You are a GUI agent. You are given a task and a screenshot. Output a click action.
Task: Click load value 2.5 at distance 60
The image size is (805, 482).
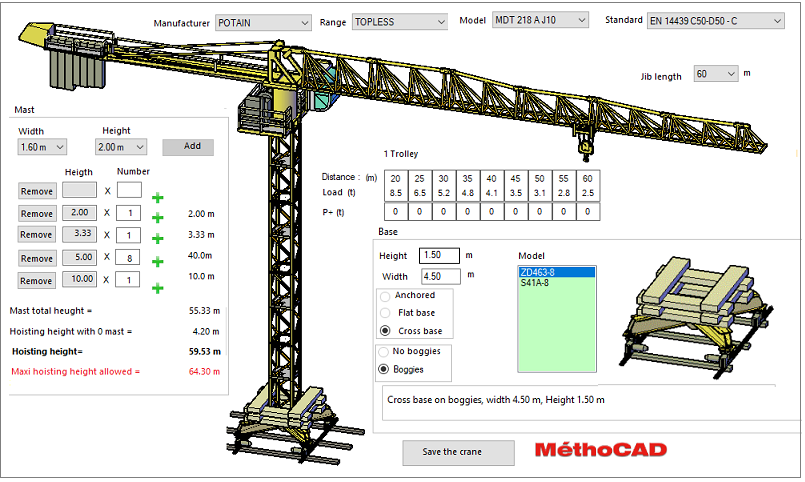point(587,193)
